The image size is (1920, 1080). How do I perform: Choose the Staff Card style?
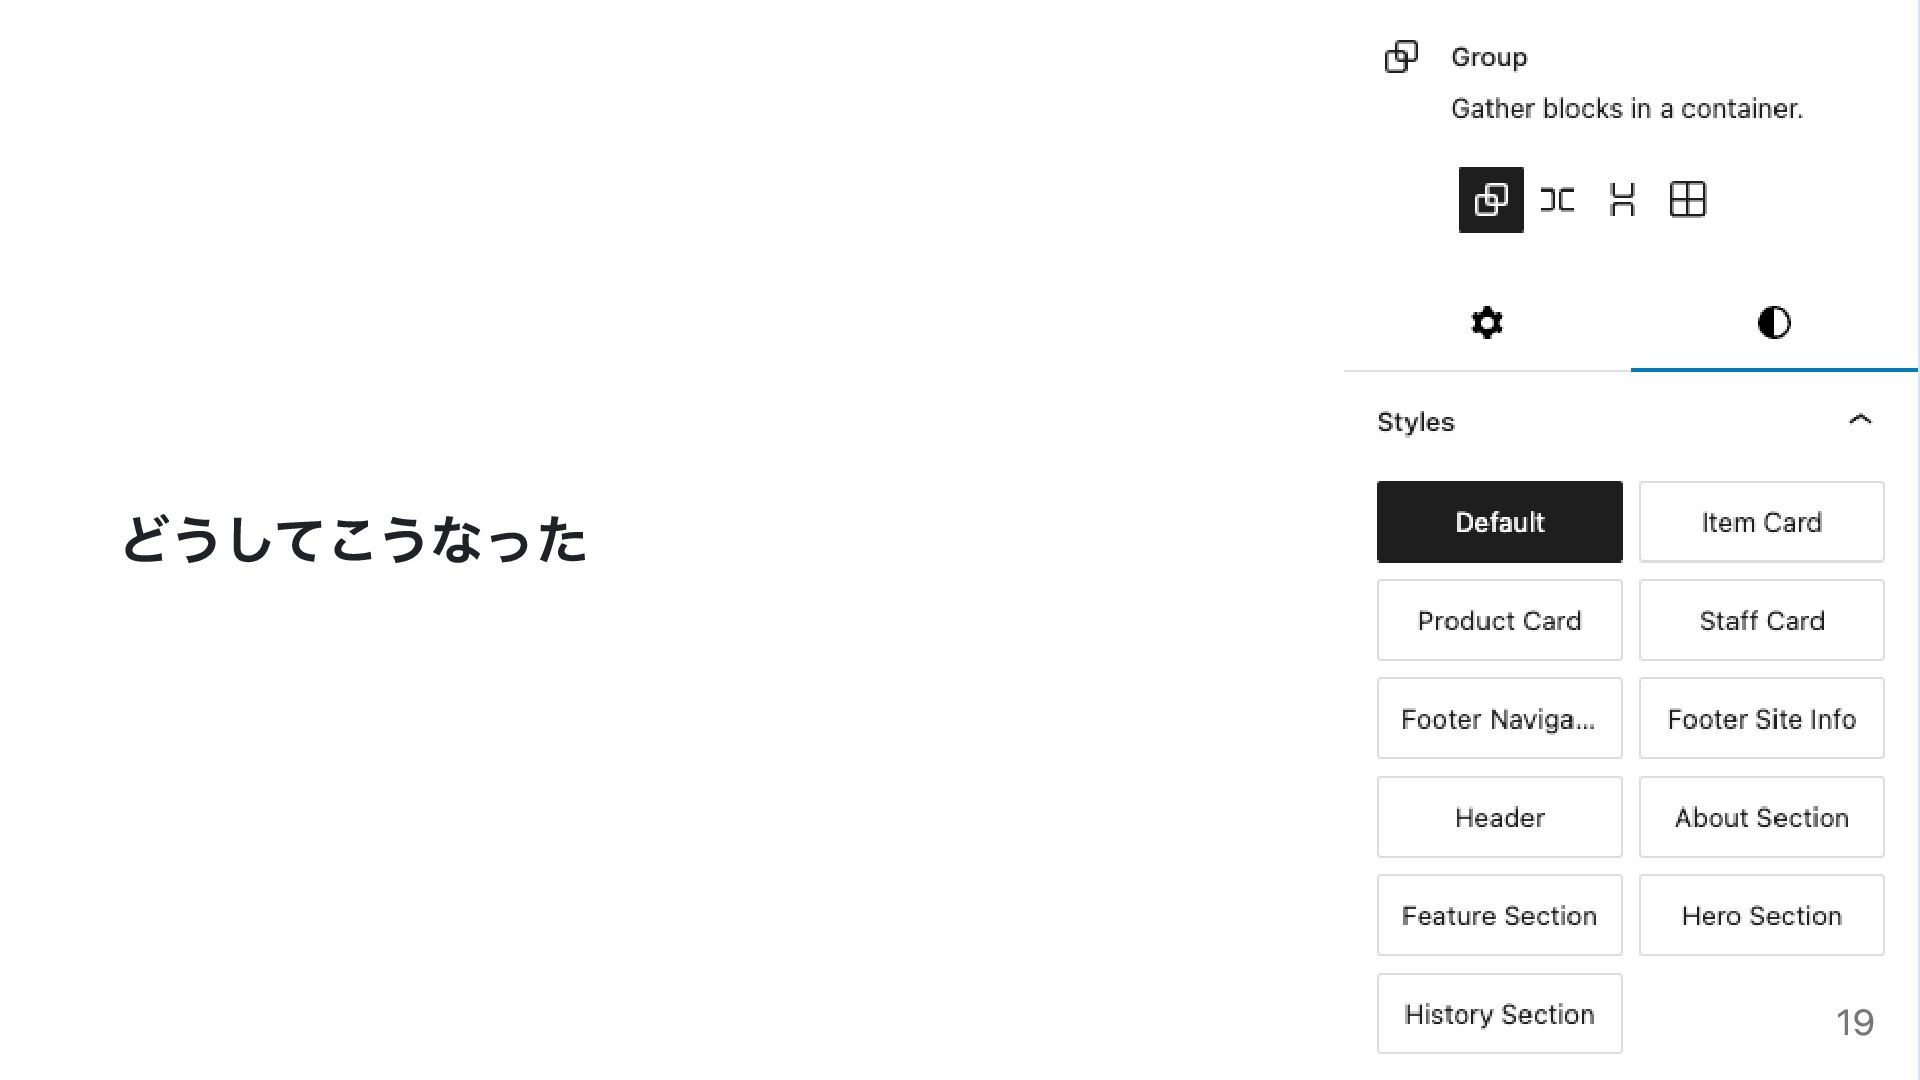1762,620
